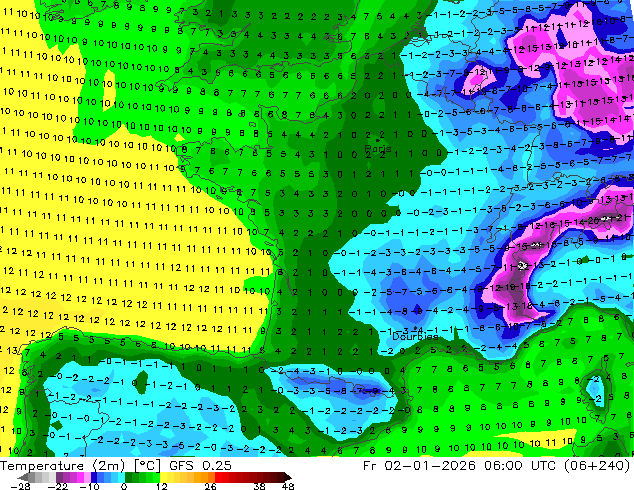The image size is (634, 490).
Task: Click the 'Paris' city label on map
Action: click(x=378, y=149)
